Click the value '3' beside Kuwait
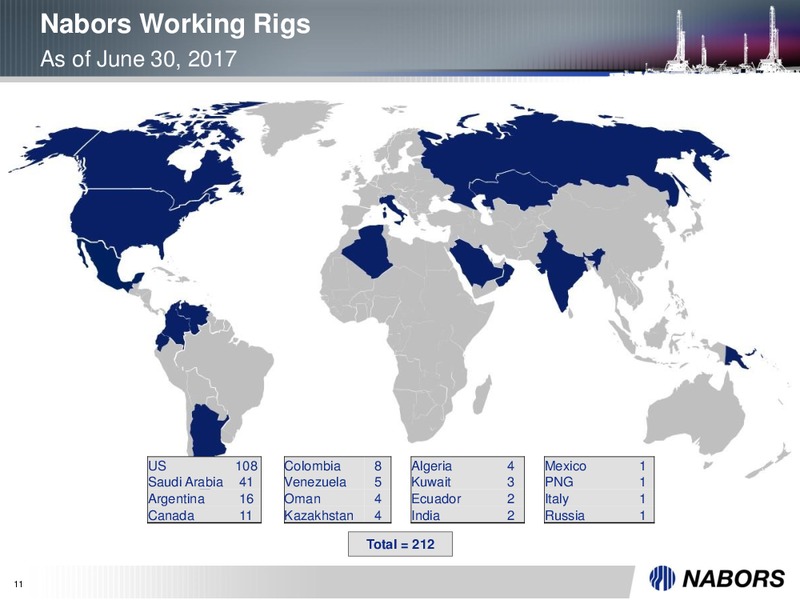 coord(511,482)
